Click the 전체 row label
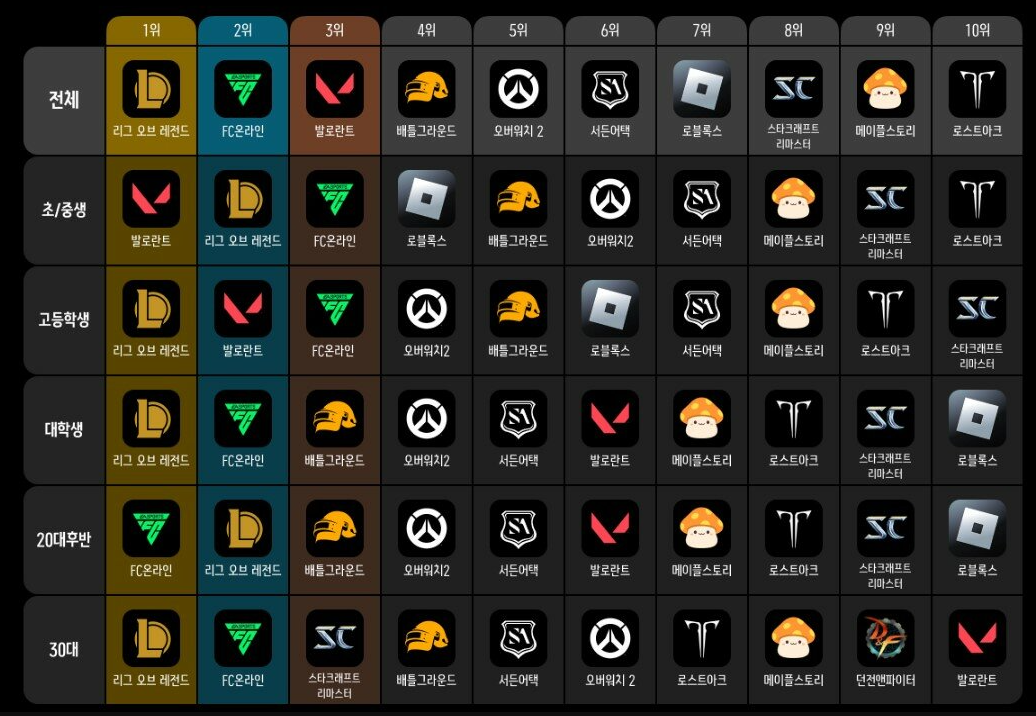The image size is (1036, 716). pos(64,100)
